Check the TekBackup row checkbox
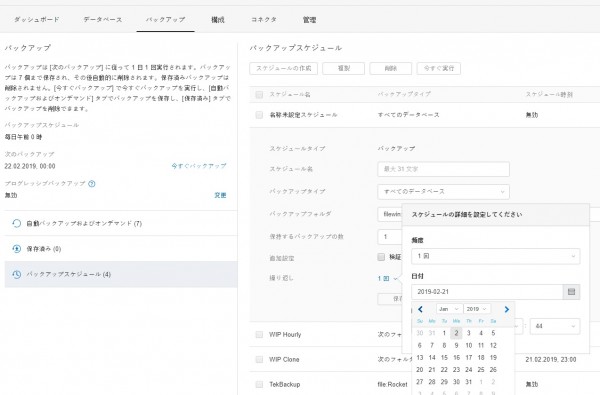Viewport: 600px width, 395px height. coord(259,384)
